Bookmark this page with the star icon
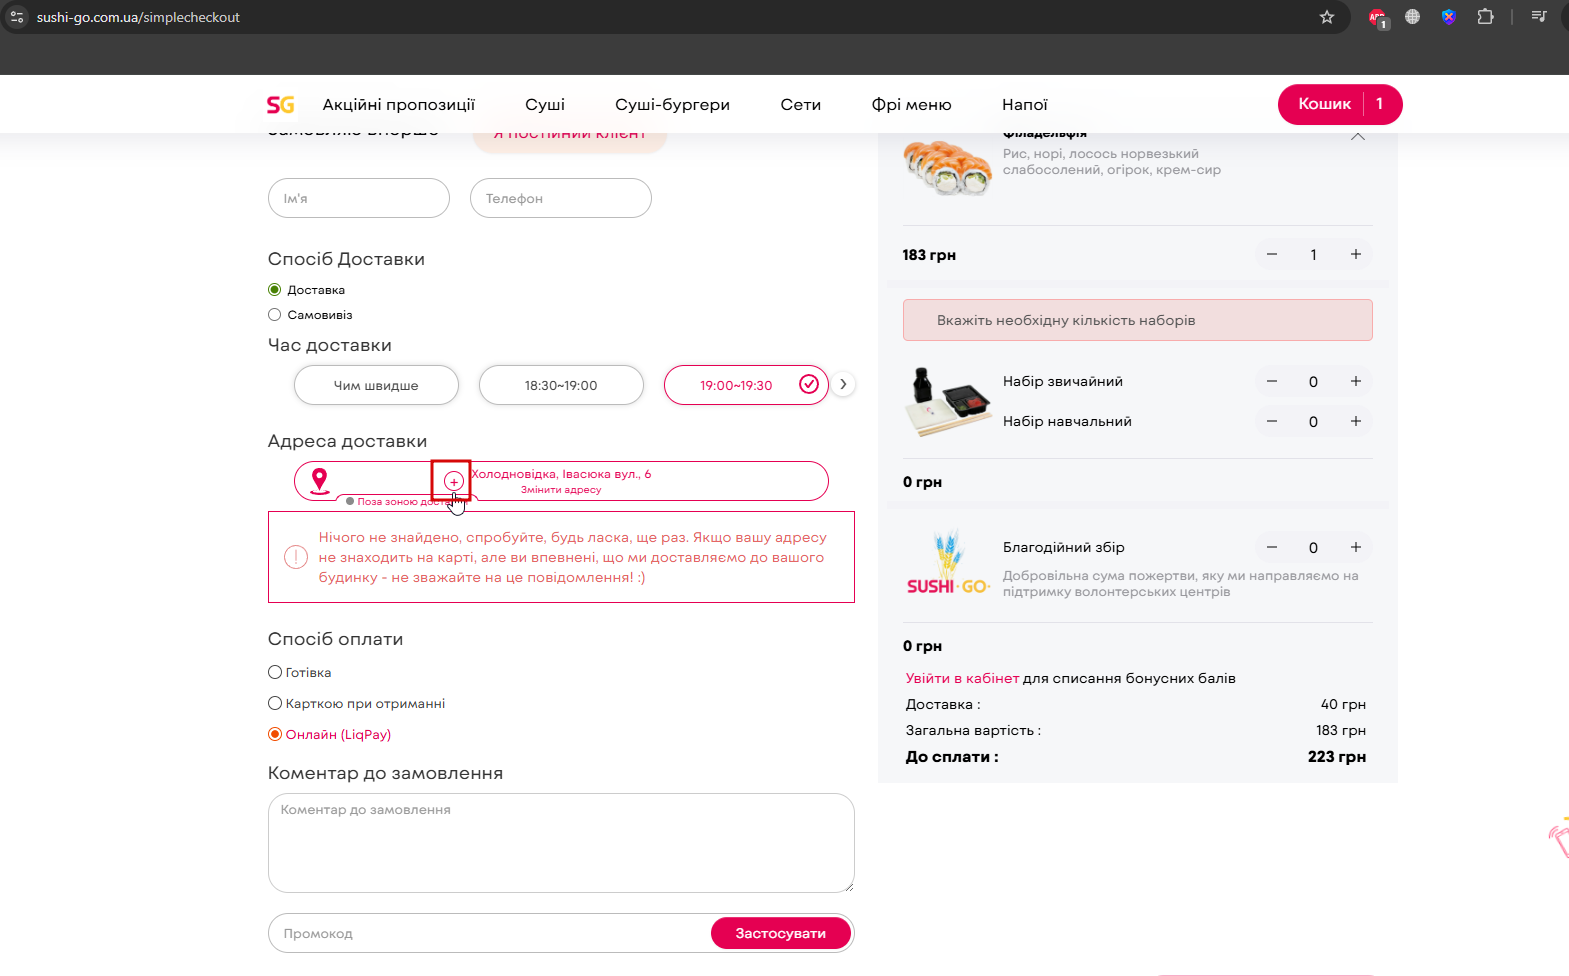 [x=1327, y=17]
